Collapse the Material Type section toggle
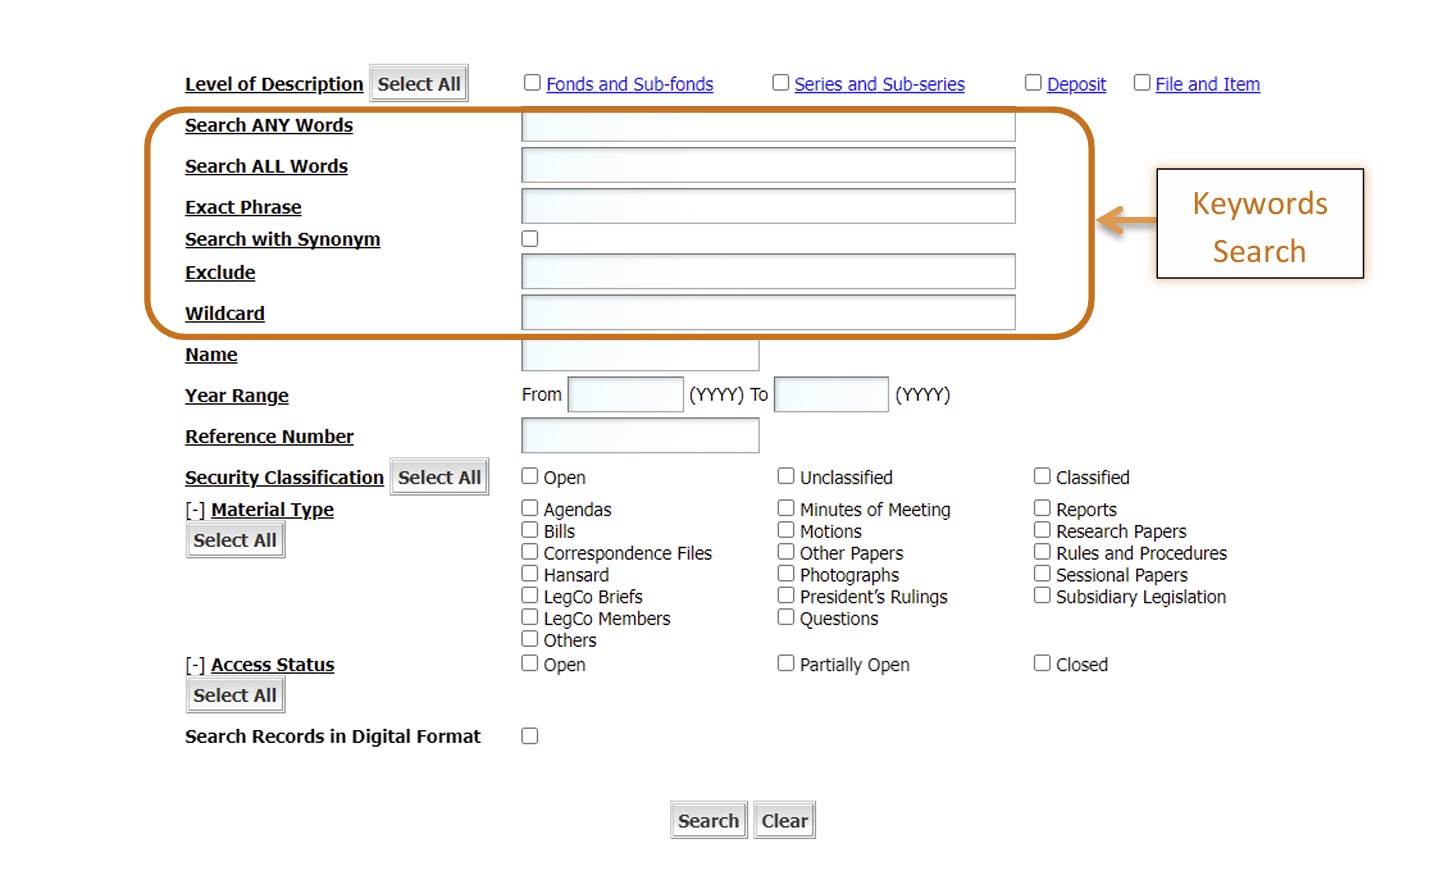The height and width of the screenshot is (877, 1438). tap(195, 510)
